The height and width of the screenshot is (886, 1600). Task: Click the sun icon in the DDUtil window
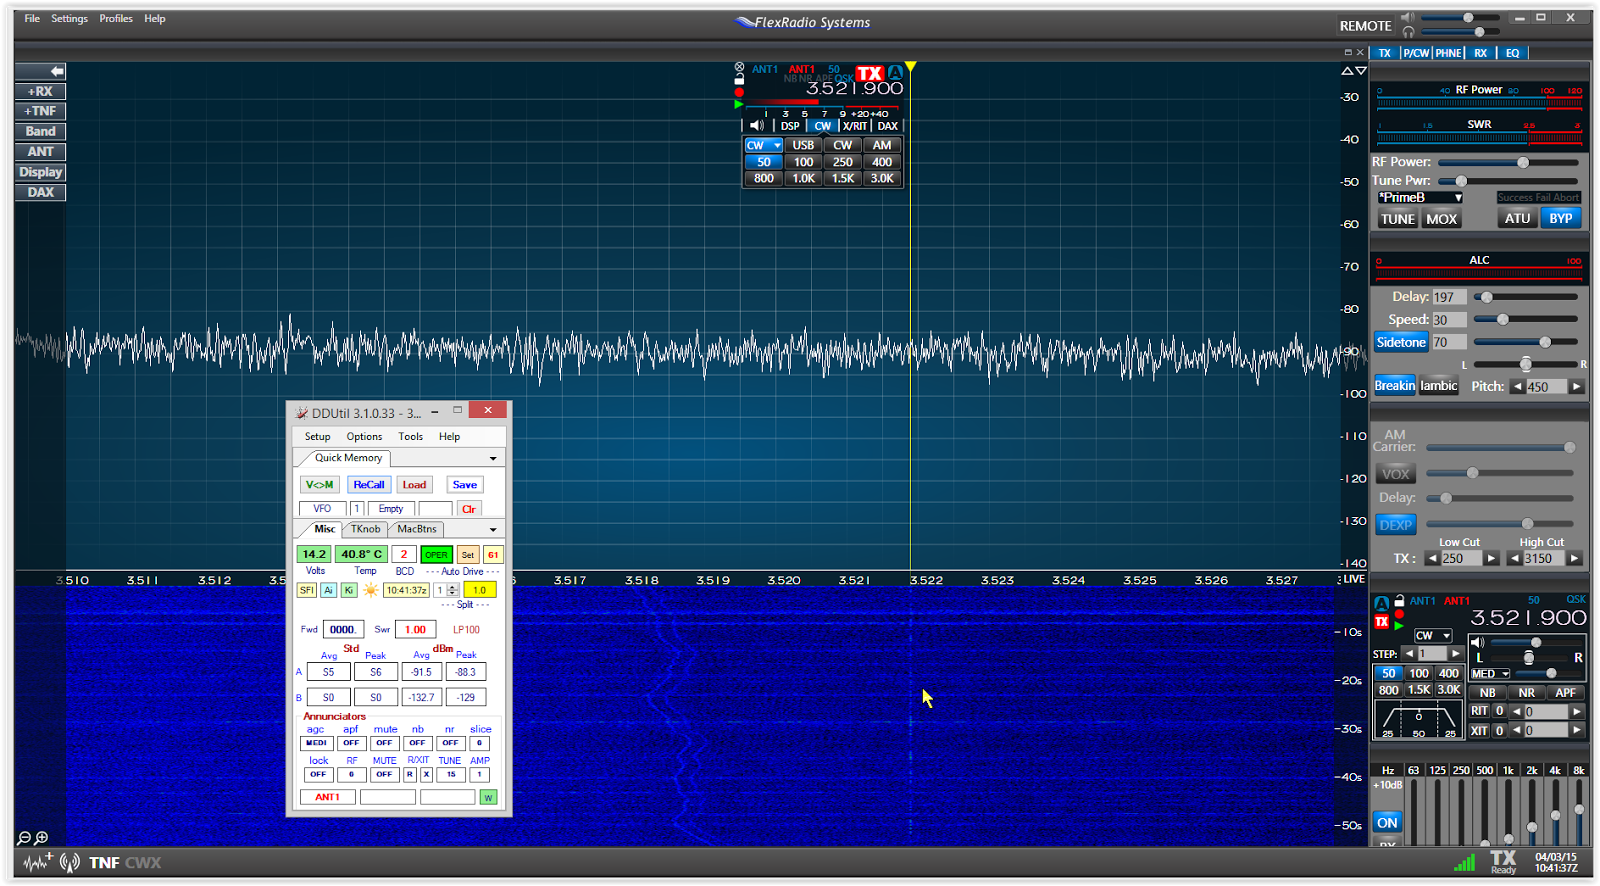click(x=371, y=590)
